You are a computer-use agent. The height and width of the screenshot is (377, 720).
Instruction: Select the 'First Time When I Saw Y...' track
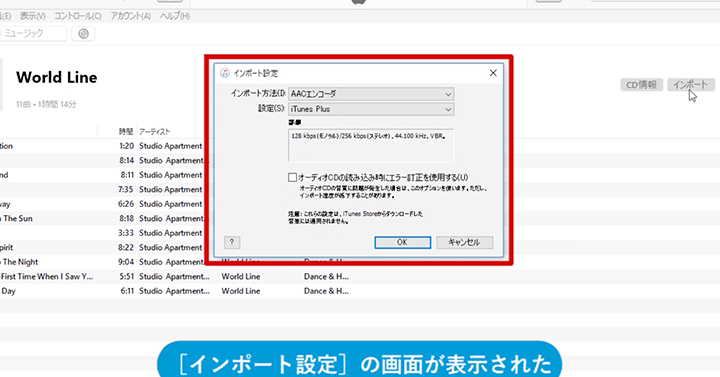coord(360,276)
